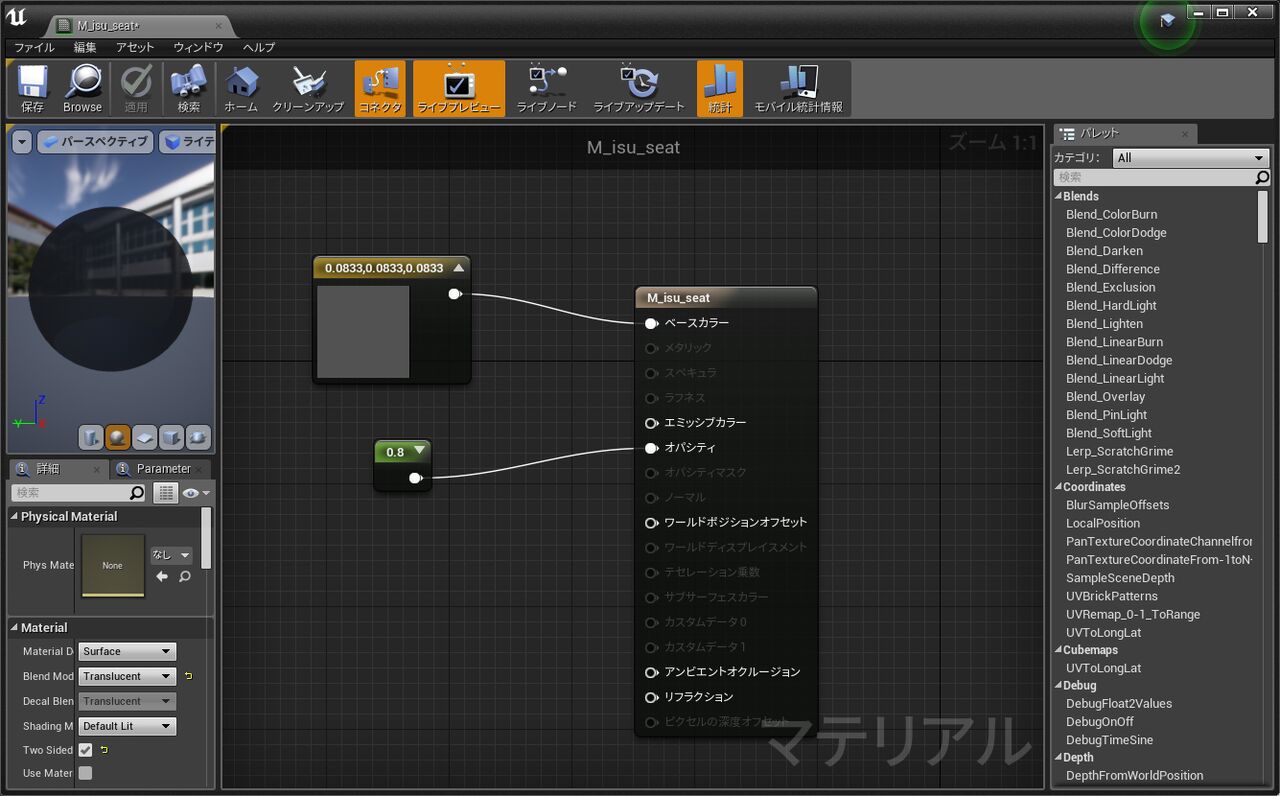Screen dimensions: 1280x796
Task: Click the details search magnifier icon
Action: coord(137,493)
